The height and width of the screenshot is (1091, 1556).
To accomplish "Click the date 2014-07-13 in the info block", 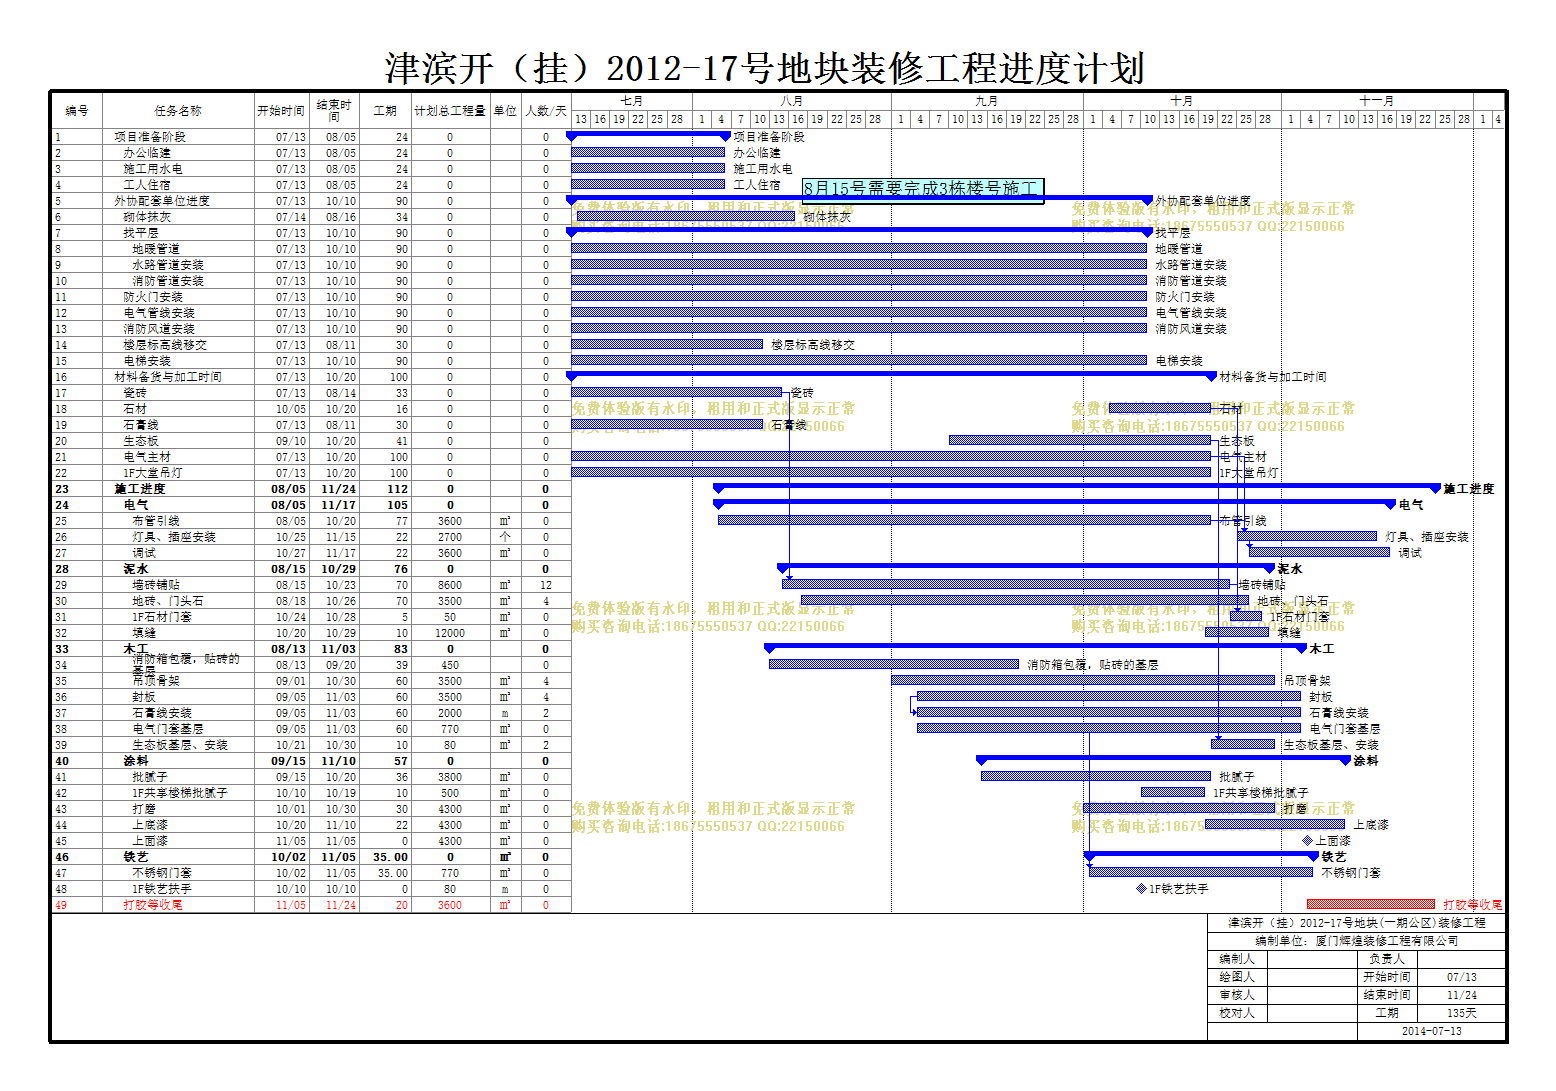I will click(1431, 1031).
